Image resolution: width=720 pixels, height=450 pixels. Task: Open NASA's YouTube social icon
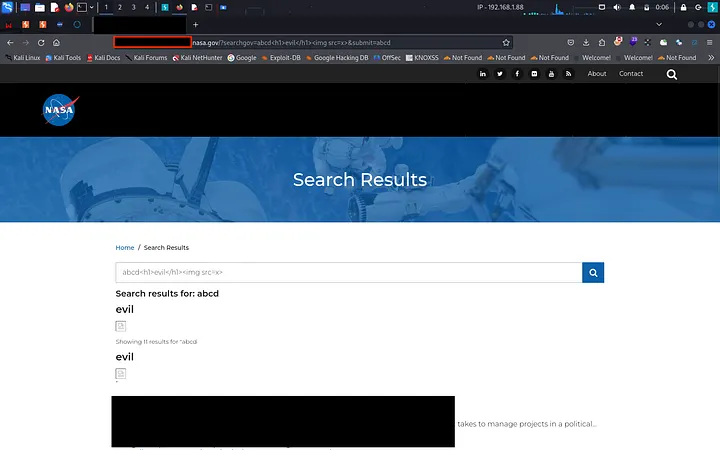[551, 74]
